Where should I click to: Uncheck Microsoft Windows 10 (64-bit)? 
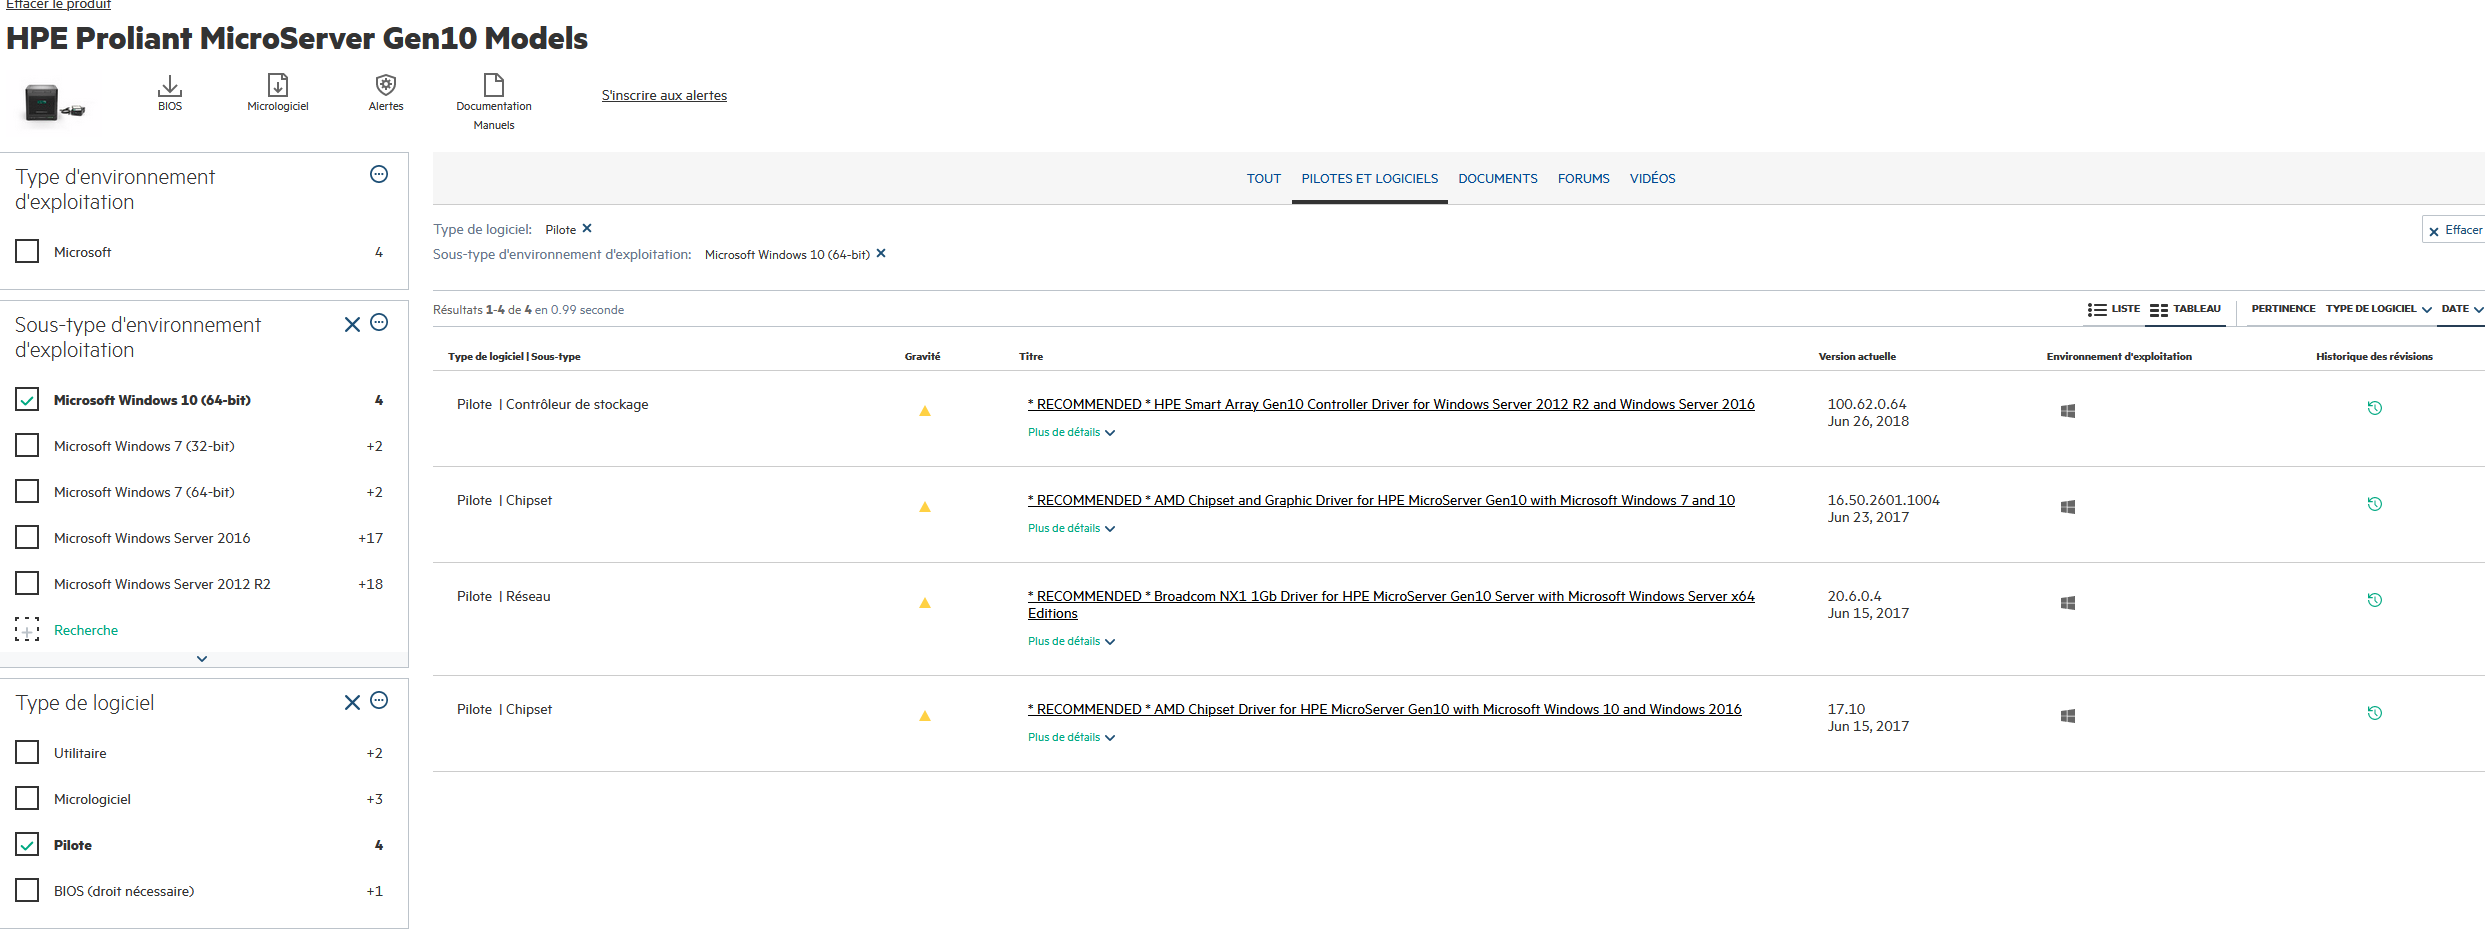[x=27, y=399]
